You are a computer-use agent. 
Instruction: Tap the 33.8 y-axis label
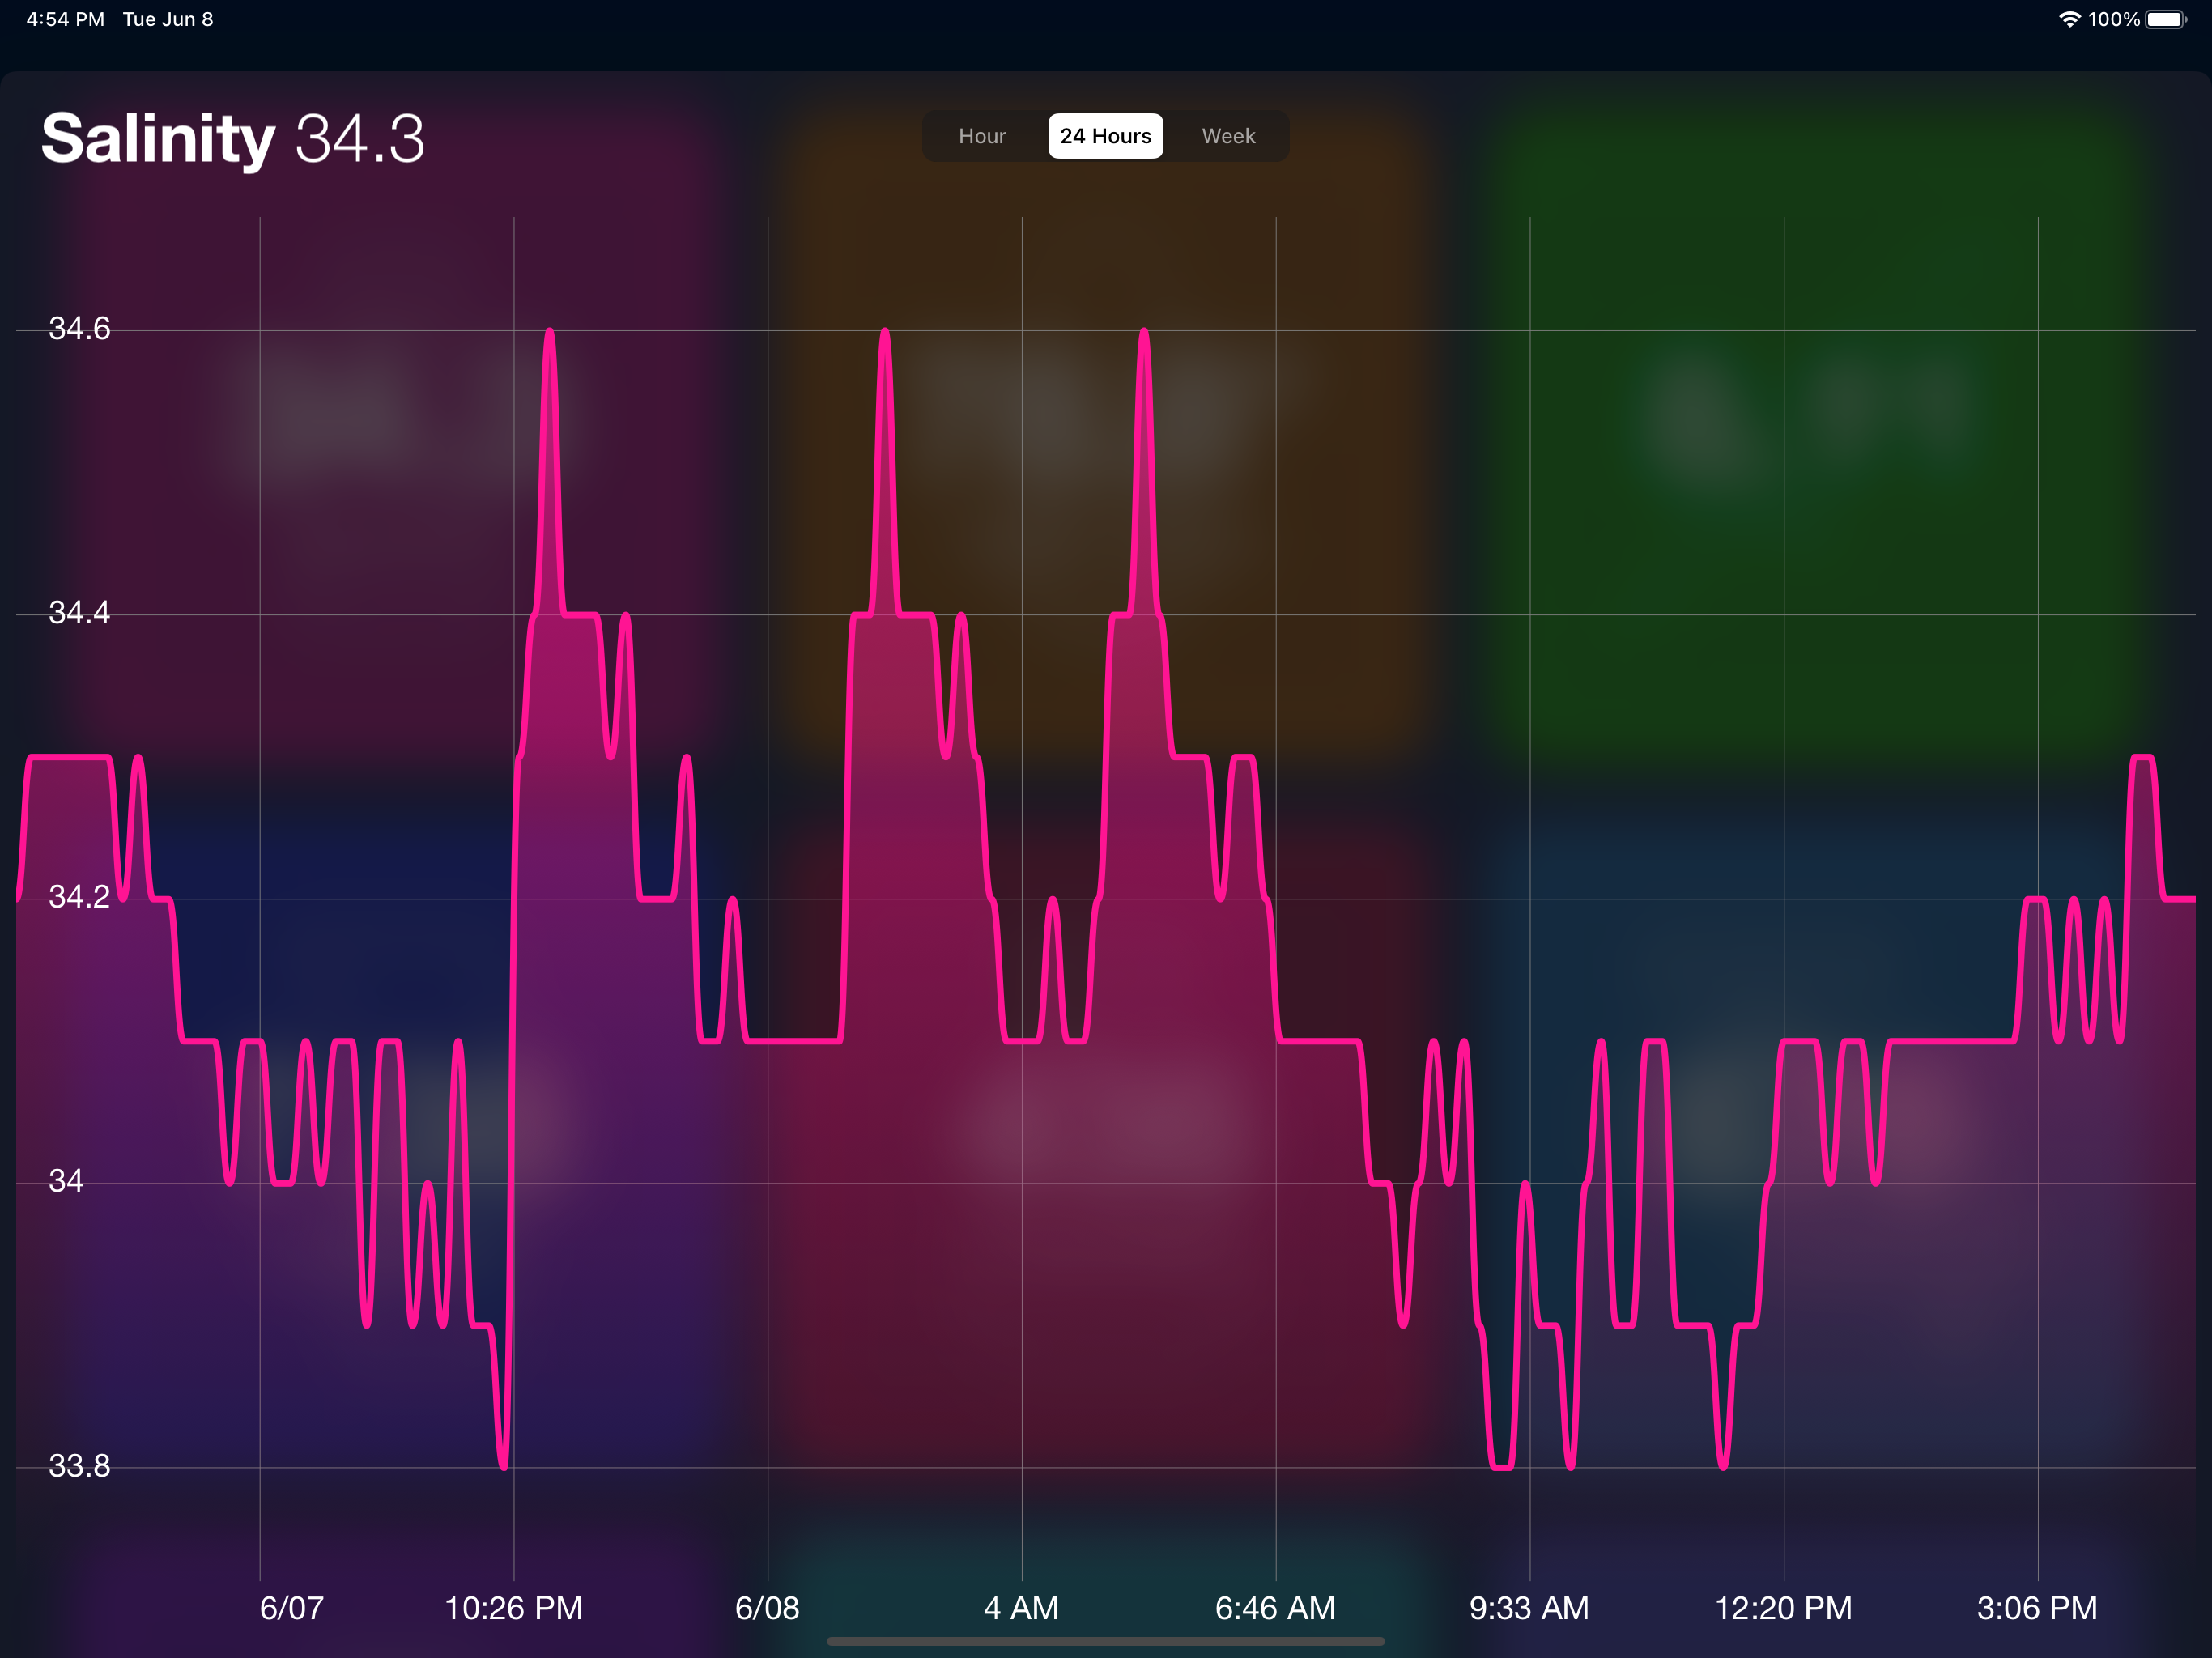79,1465
